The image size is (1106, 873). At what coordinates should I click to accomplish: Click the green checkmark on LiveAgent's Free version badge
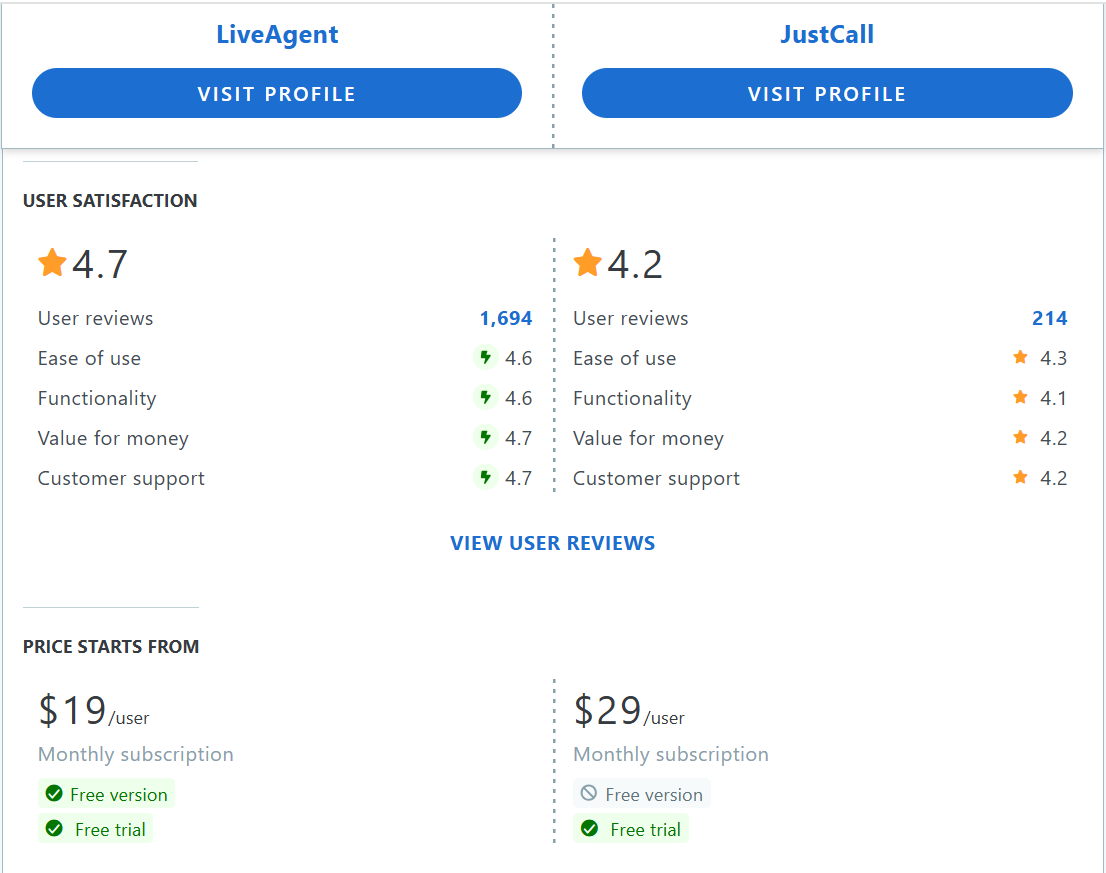tap(55, 794)
